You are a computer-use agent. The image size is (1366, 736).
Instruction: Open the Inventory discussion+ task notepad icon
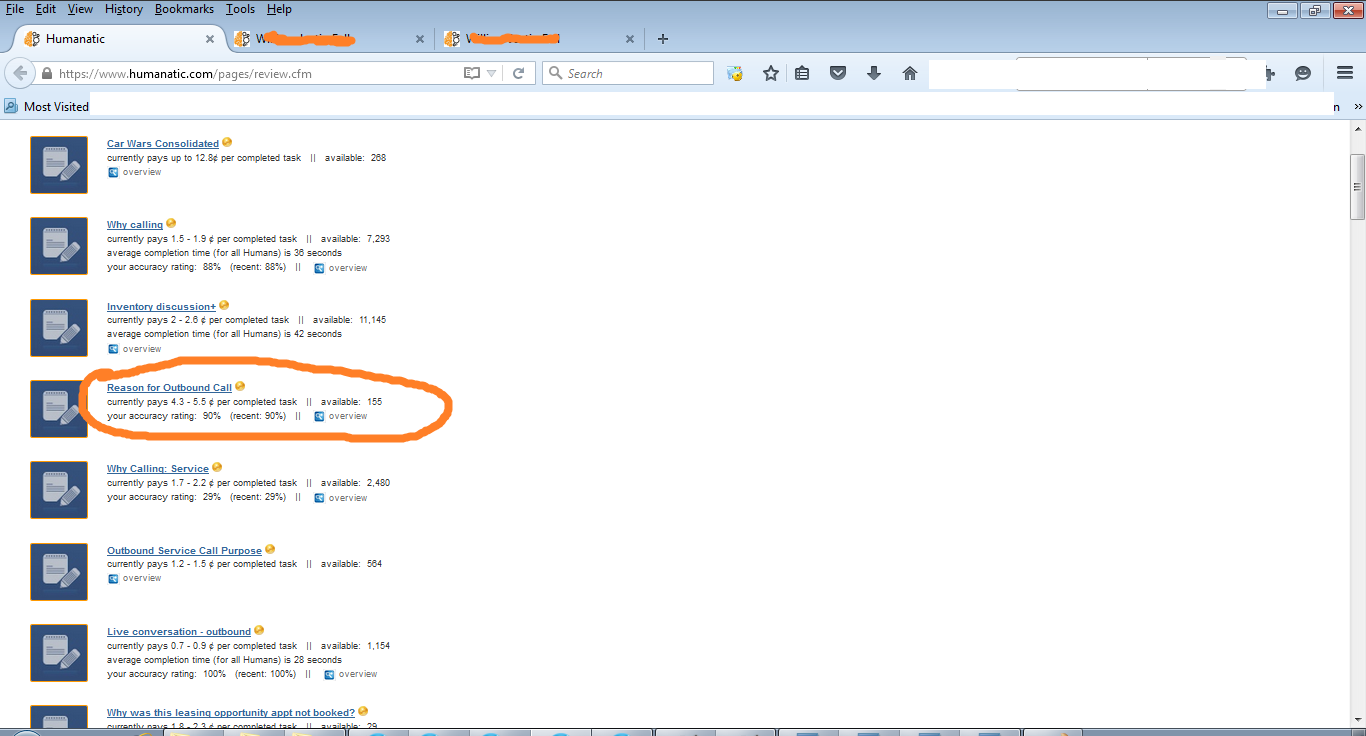(x=59, y=327)
